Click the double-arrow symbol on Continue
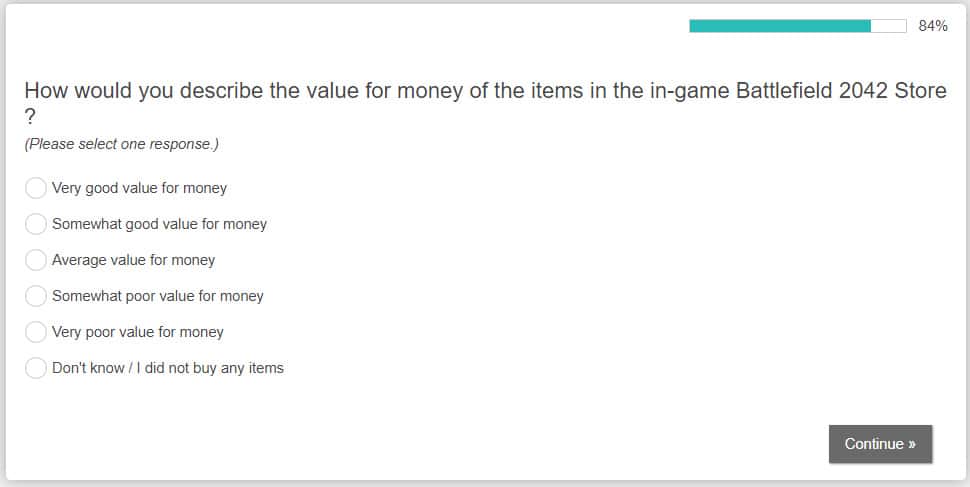 click(912, 444)
